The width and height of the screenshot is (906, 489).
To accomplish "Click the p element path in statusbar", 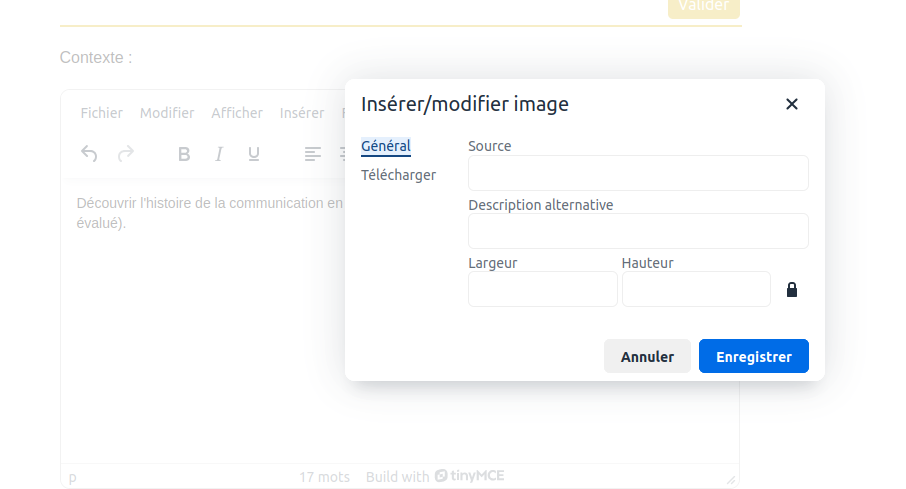I will [x=73, y=477].
